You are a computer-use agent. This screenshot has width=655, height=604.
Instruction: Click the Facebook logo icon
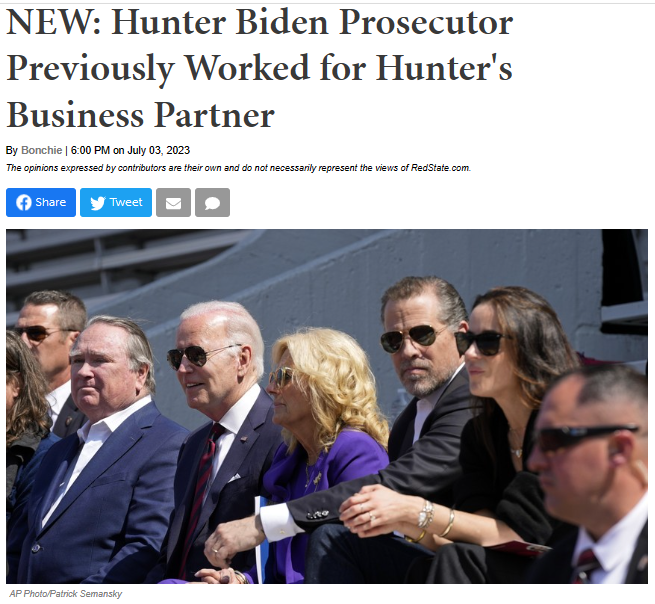pyautogui.click(x=23, y=203)
